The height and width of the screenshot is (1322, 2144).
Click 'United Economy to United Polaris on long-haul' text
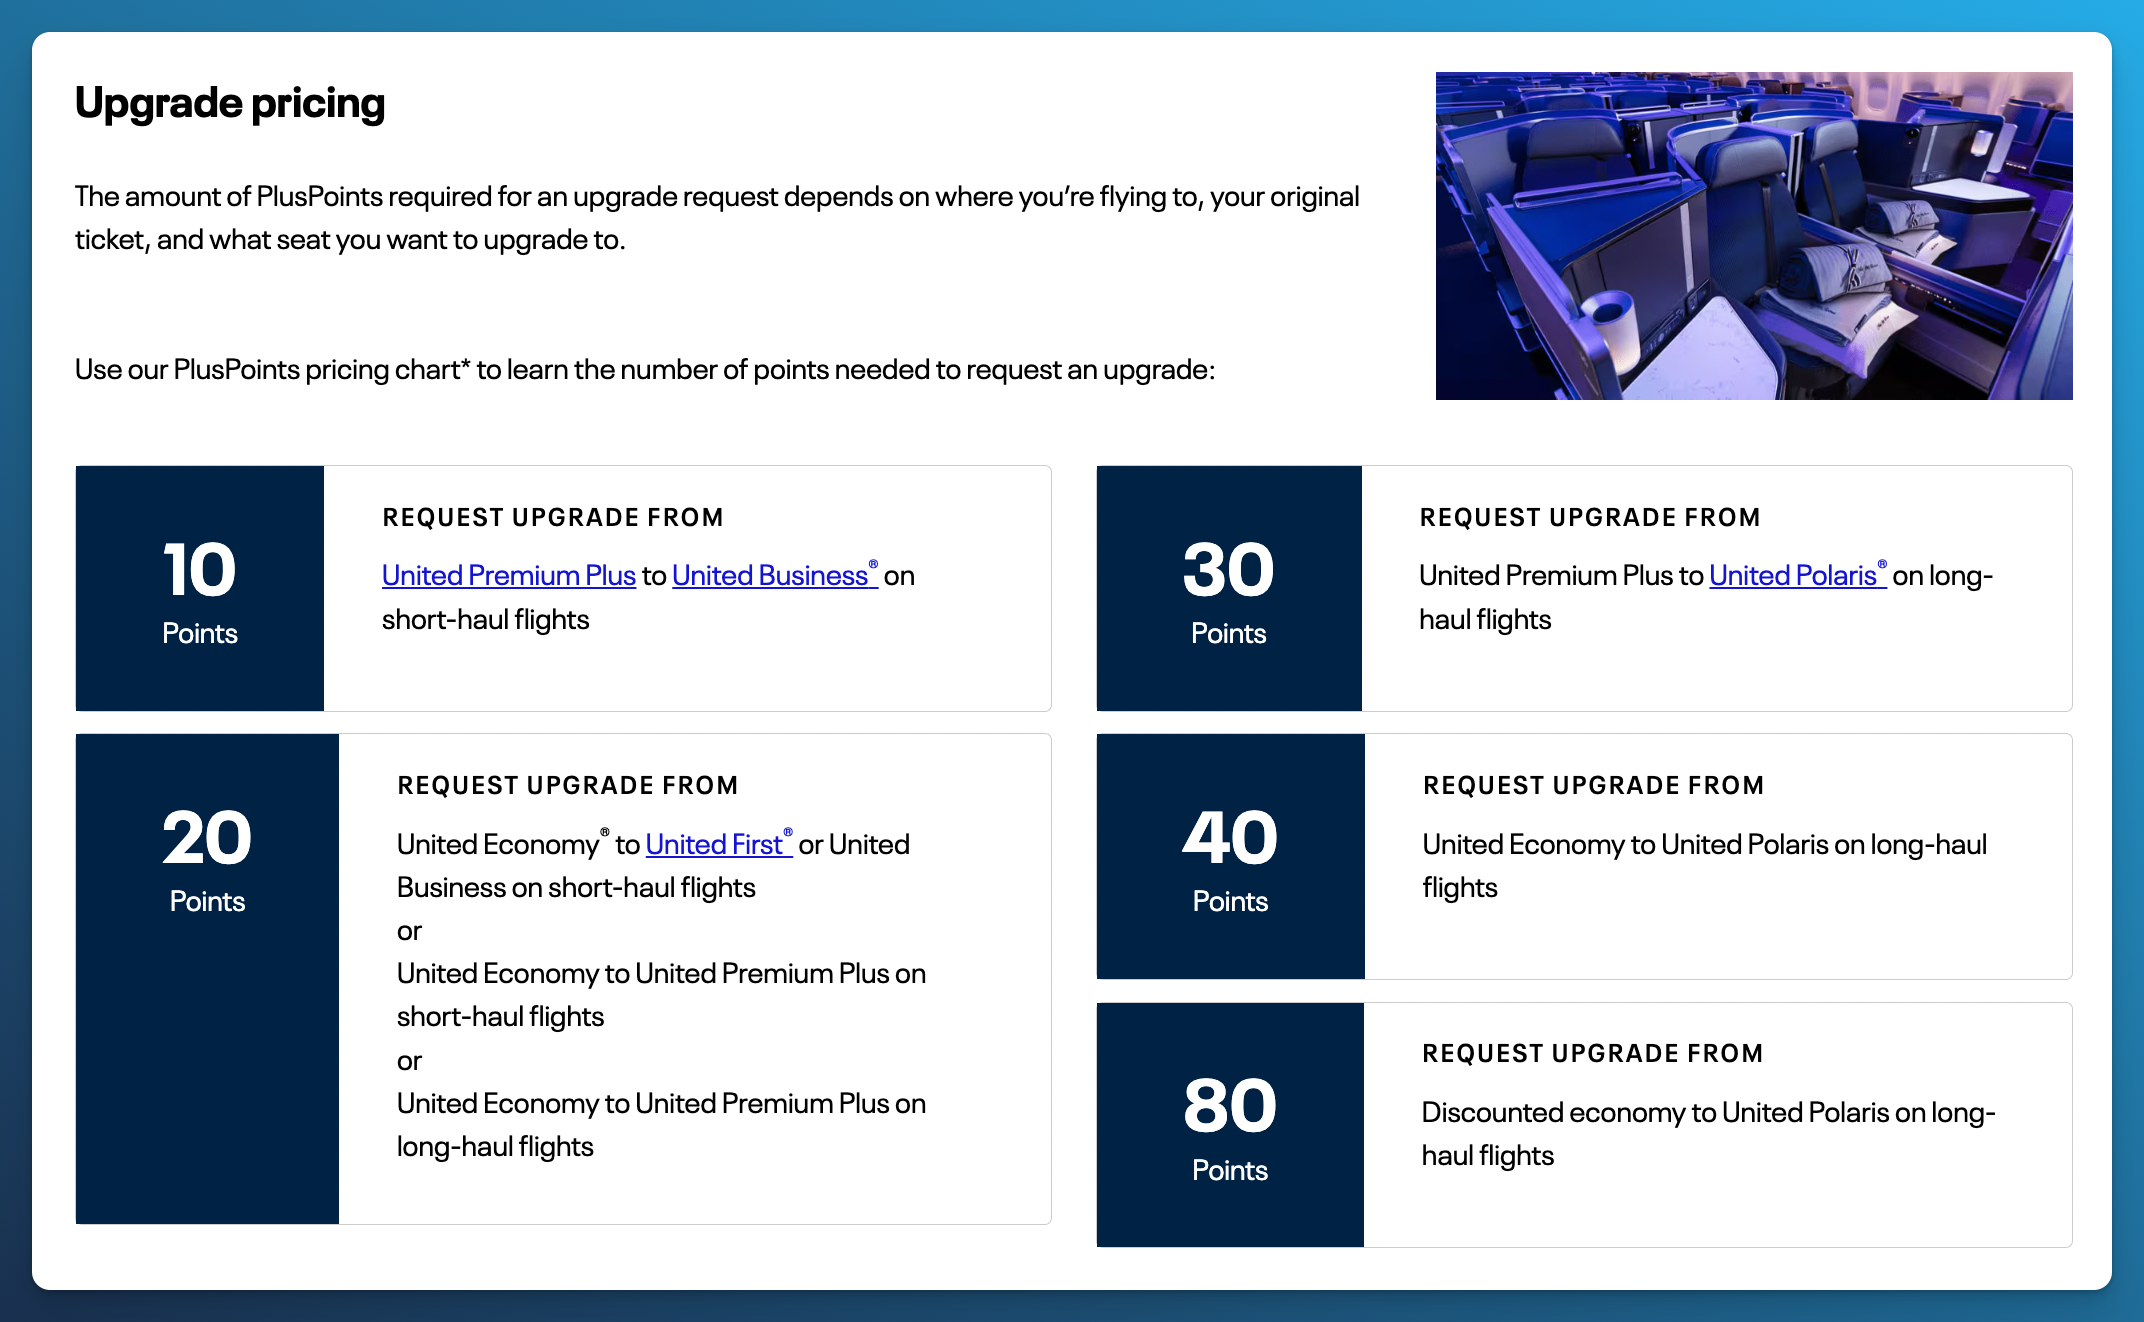click(1704, 866)
